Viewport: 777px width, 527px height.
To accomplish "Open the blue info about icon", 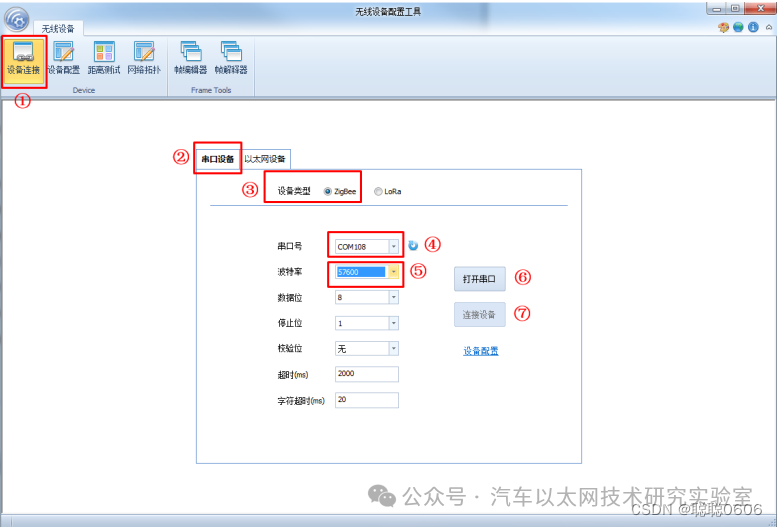I will click(x=753, y=27).
